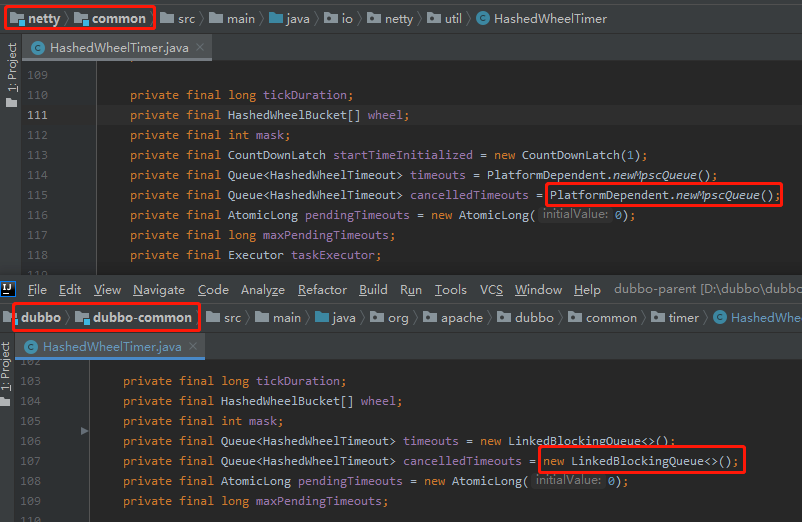Click the HashedWhe class breadcrumb in dubbo window
Screen dimensions: 802x522
tap(758, 317)
